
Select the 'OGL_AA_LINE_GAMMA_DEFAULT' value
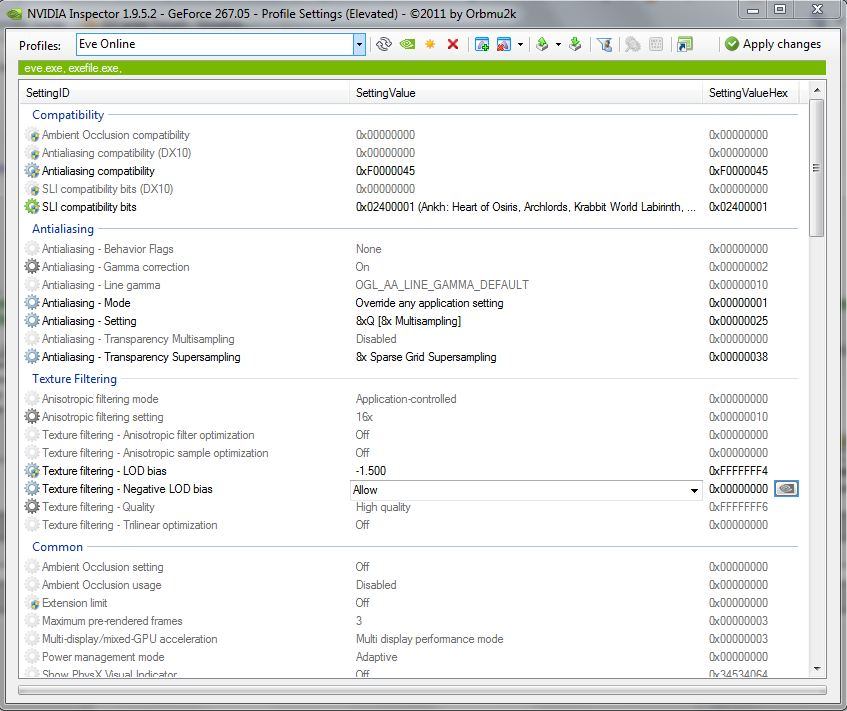pos(442,285)
